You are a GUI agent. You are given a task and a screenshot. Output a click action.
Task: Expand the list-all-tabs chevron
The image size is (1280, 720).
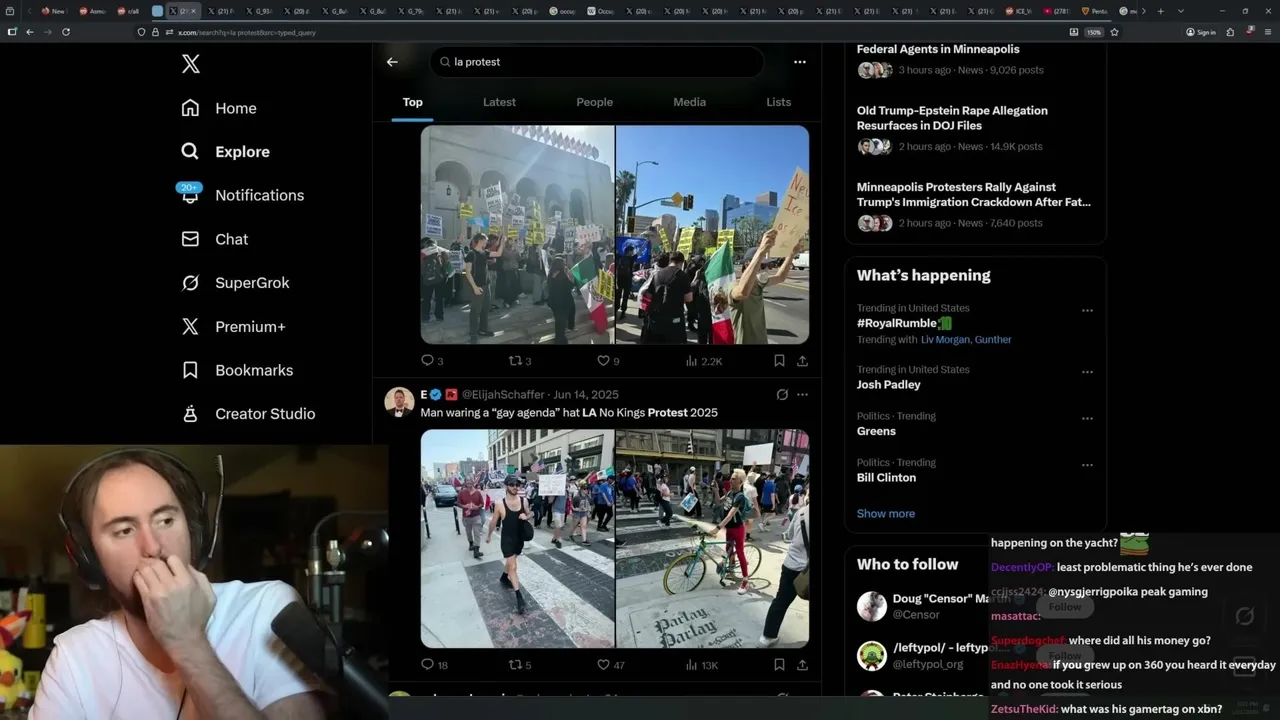1180,11
